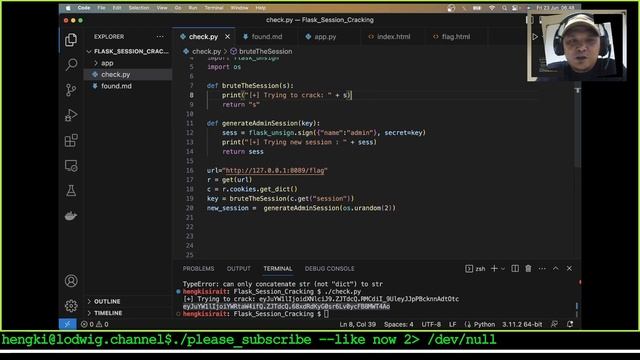
Task: Close the terminal panel
Action: click(569, 269)
